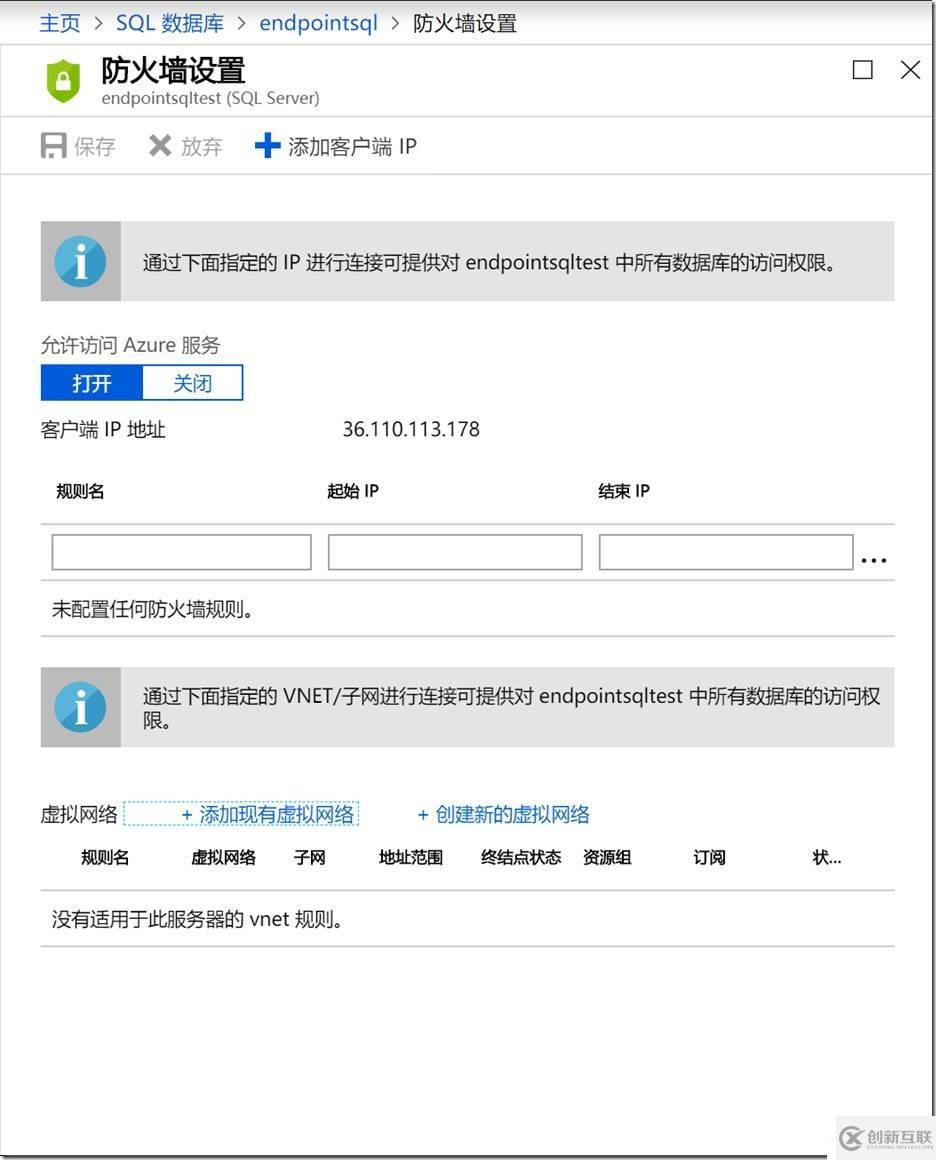
Task: Navigate to 主页 in the breadcrumb
Action: 59,23
